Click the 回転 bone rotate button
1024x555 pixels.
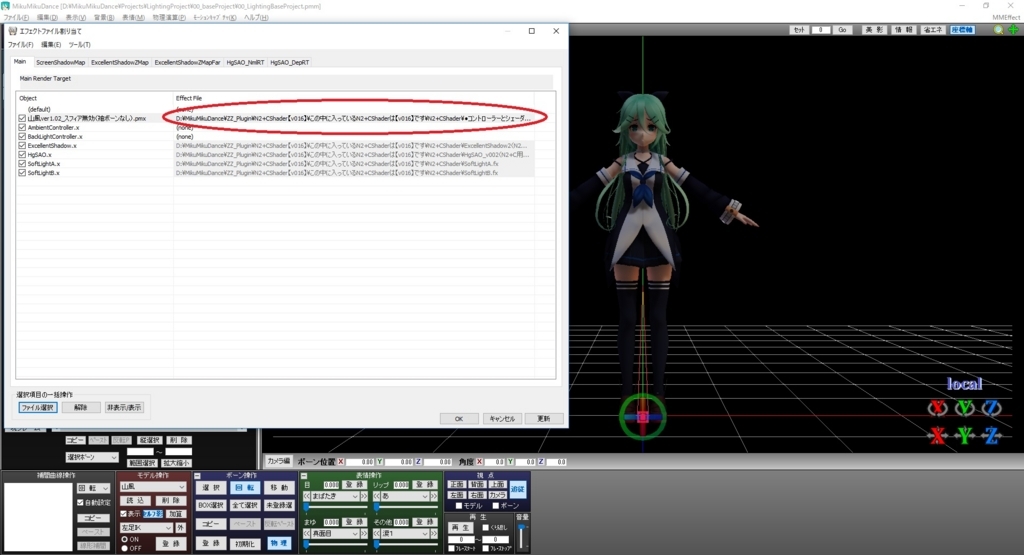point(245,488)
